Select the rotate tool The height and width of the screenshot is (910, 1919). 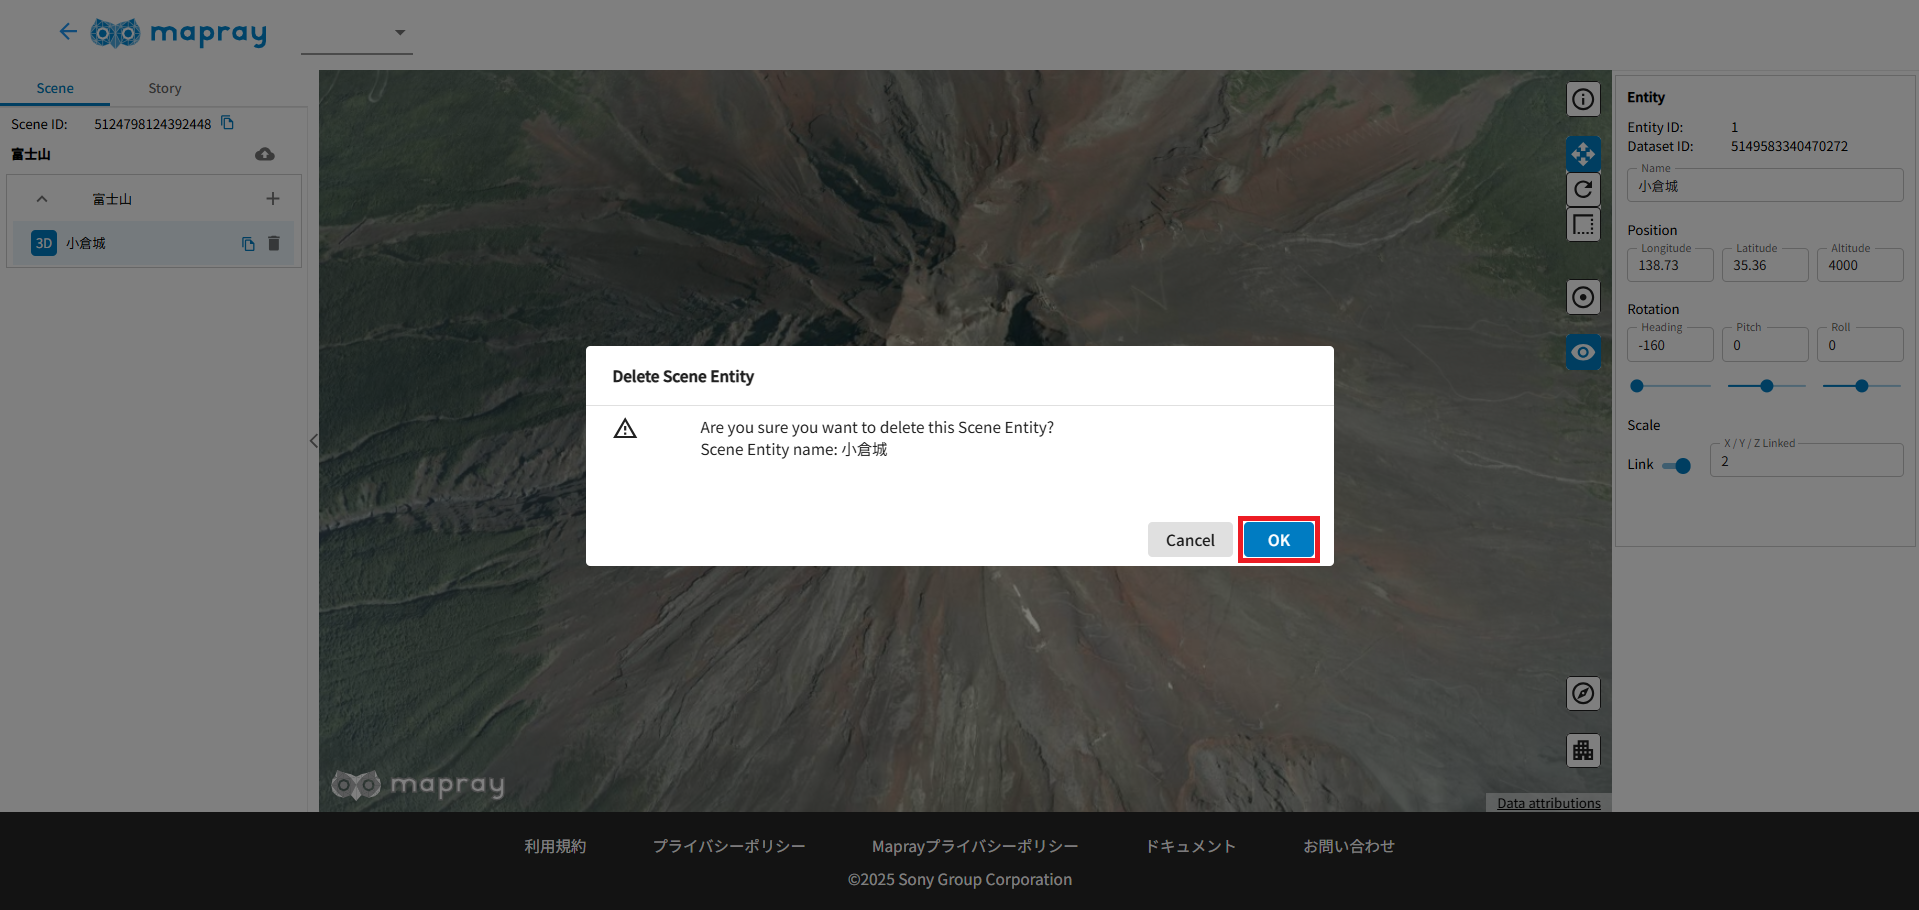[x=1583, y=189]
